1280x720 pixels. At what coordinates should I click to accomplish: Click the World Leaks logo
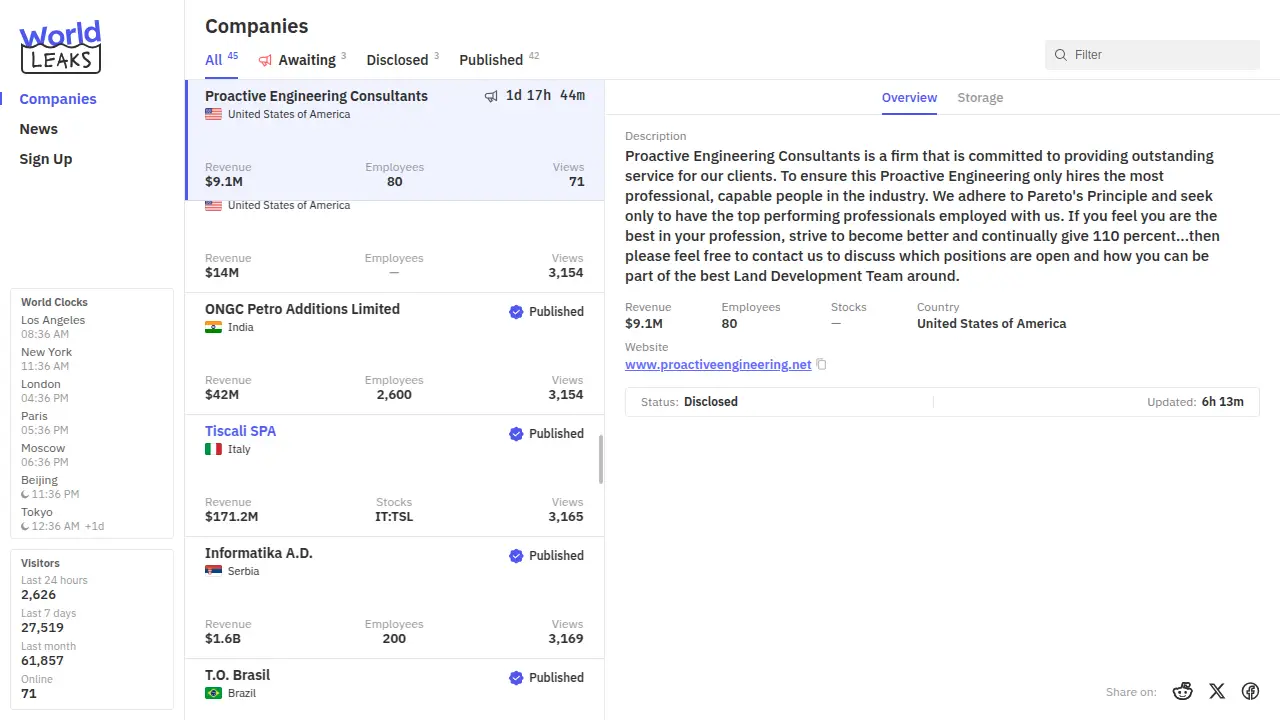pos(60,47)
